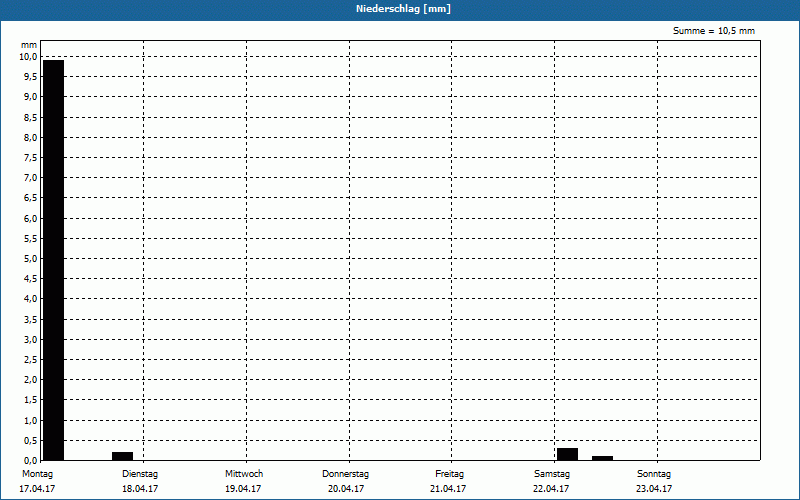
Task: Click the first Saturday precipitation bar
Action: [x=567, y=454]
